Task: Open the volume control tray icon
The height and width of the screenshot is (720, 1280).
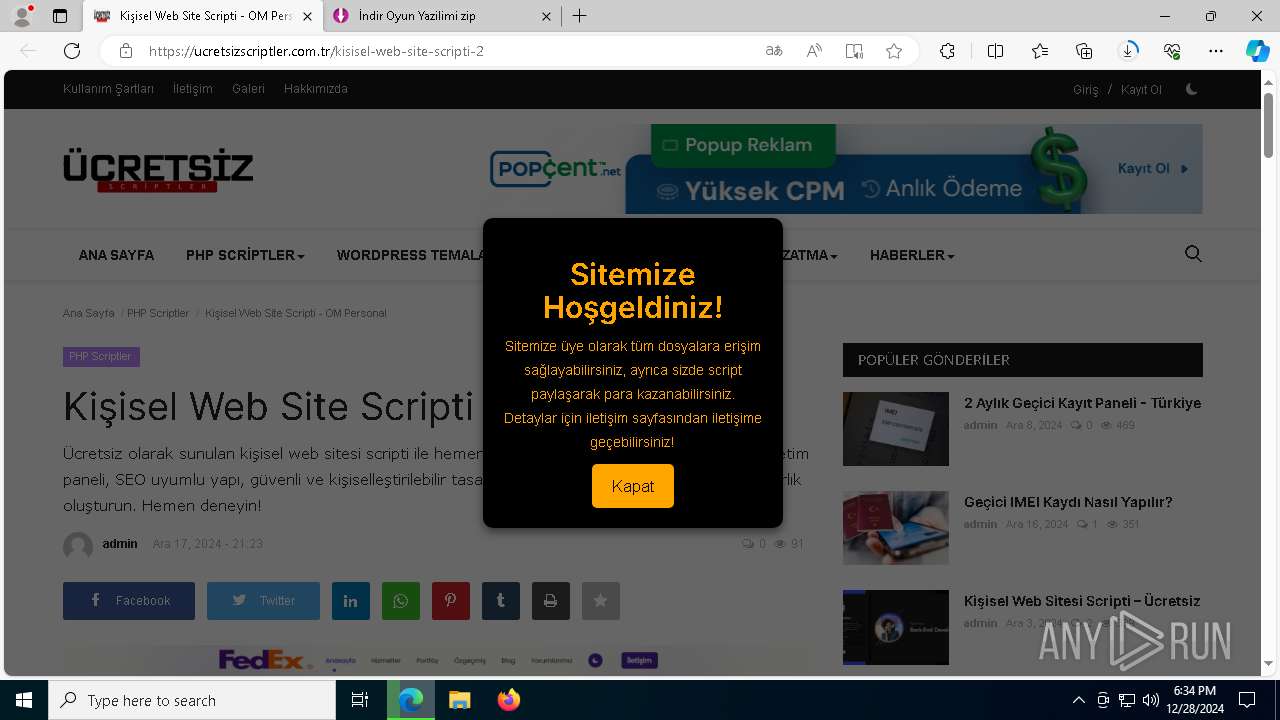Action: pyautogui.click(x=1150, y=700)
